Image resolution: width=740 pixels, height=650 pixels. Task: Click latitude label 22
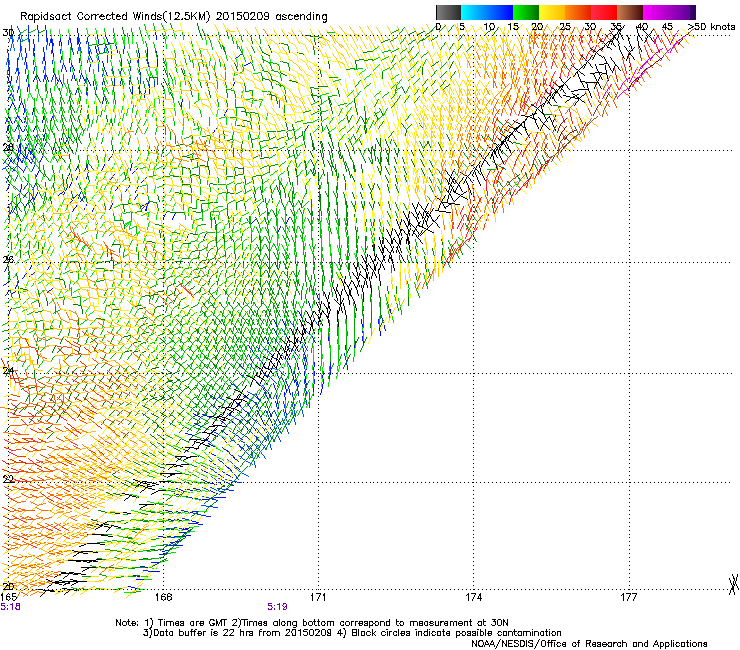pos(8,479)
